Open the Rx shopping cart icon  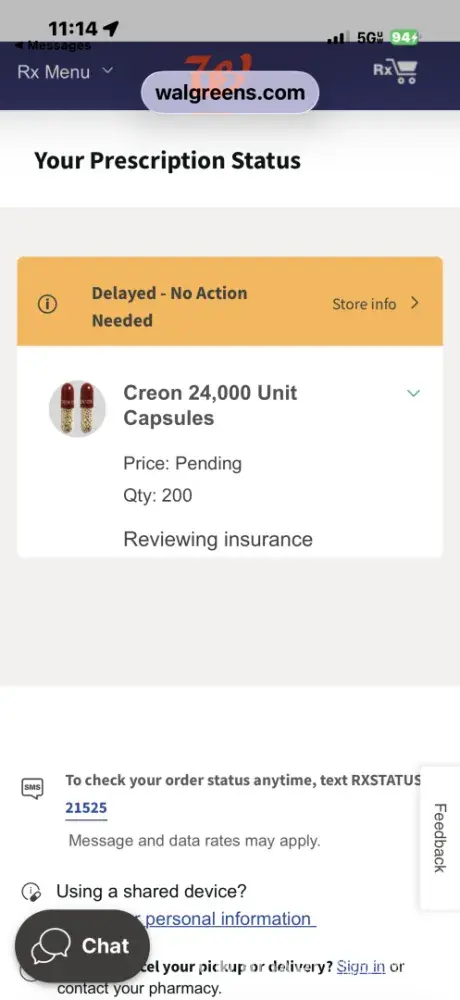(395, 71)
